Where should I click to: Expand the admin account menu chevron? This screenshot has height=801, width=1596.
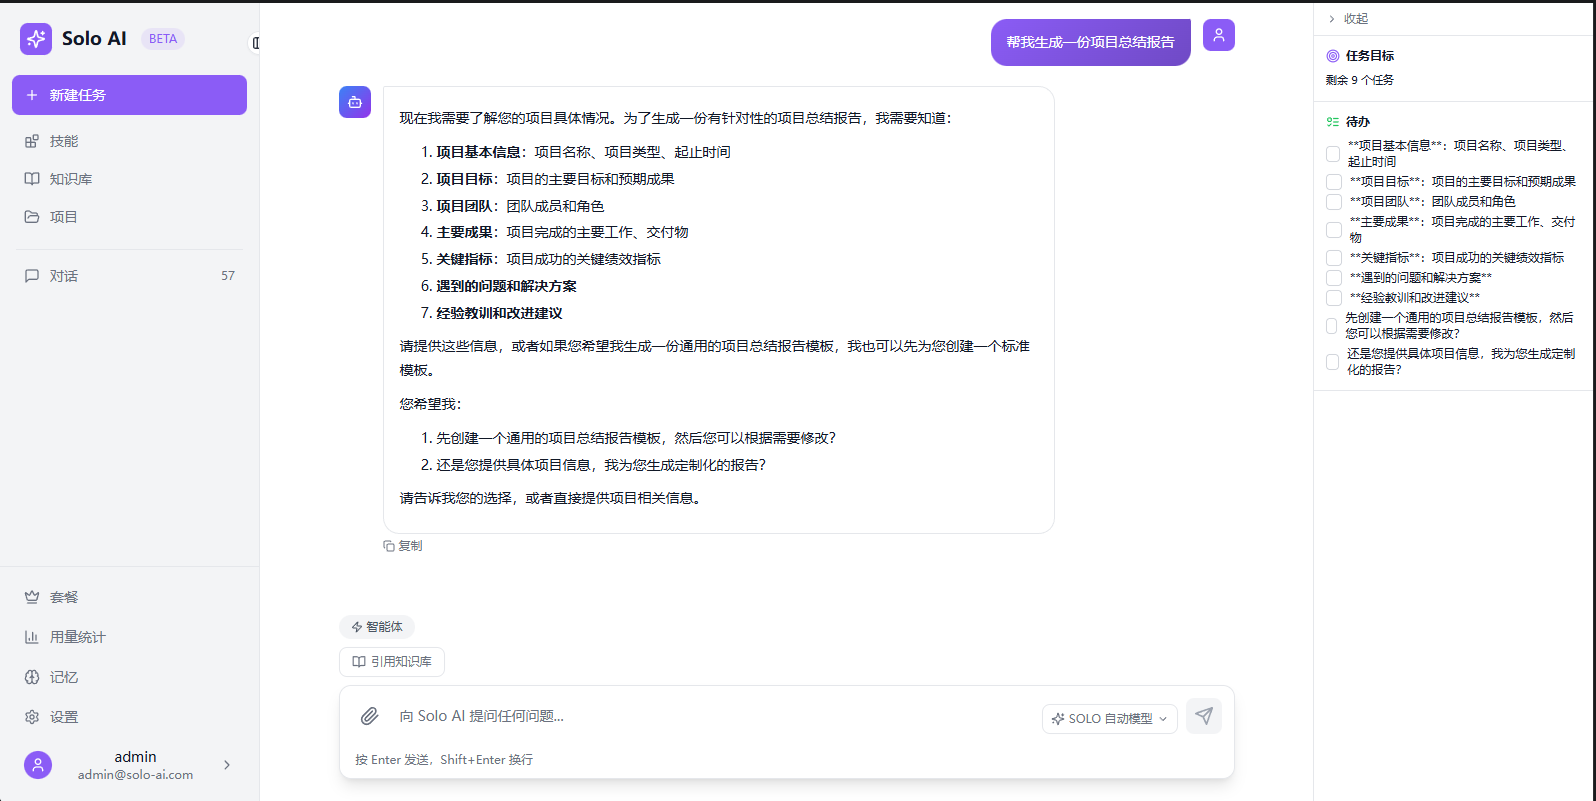click(x=227, y=765)
